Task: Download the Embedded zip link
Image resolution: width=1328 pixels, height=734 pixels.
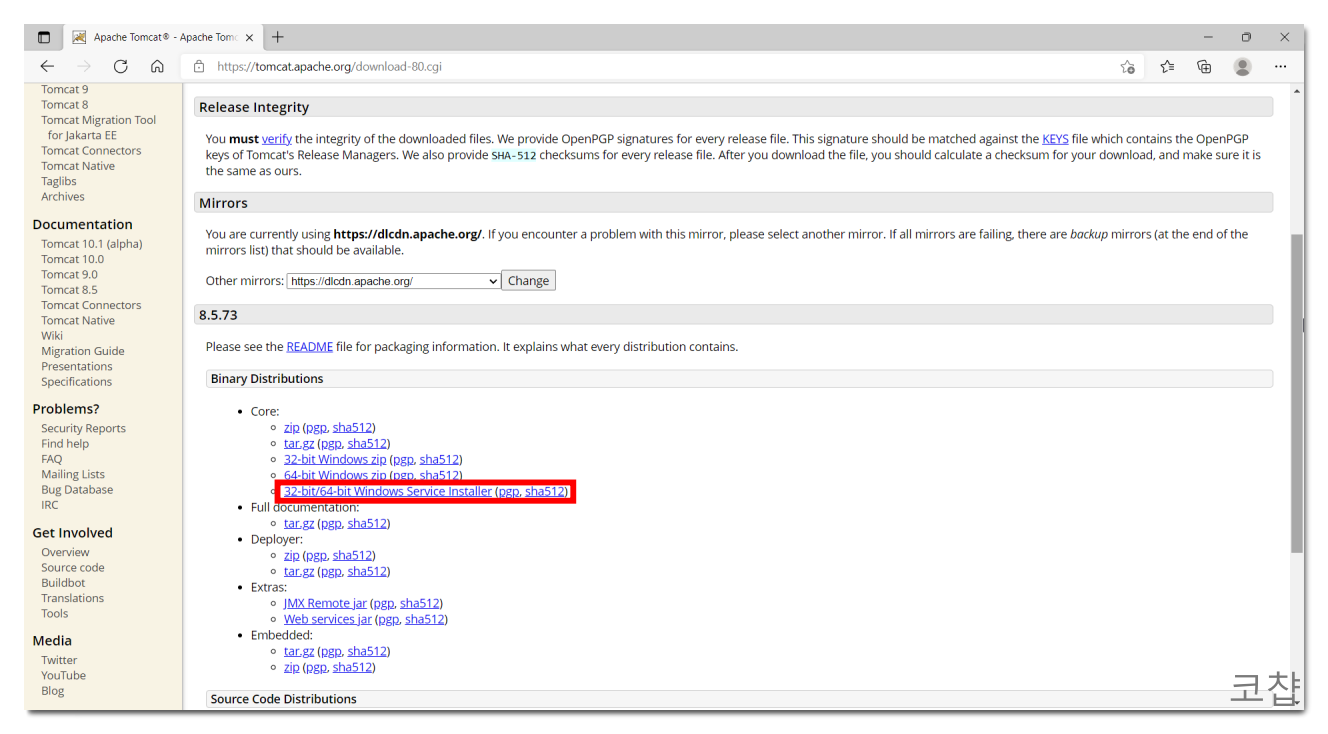Action: 292,667
